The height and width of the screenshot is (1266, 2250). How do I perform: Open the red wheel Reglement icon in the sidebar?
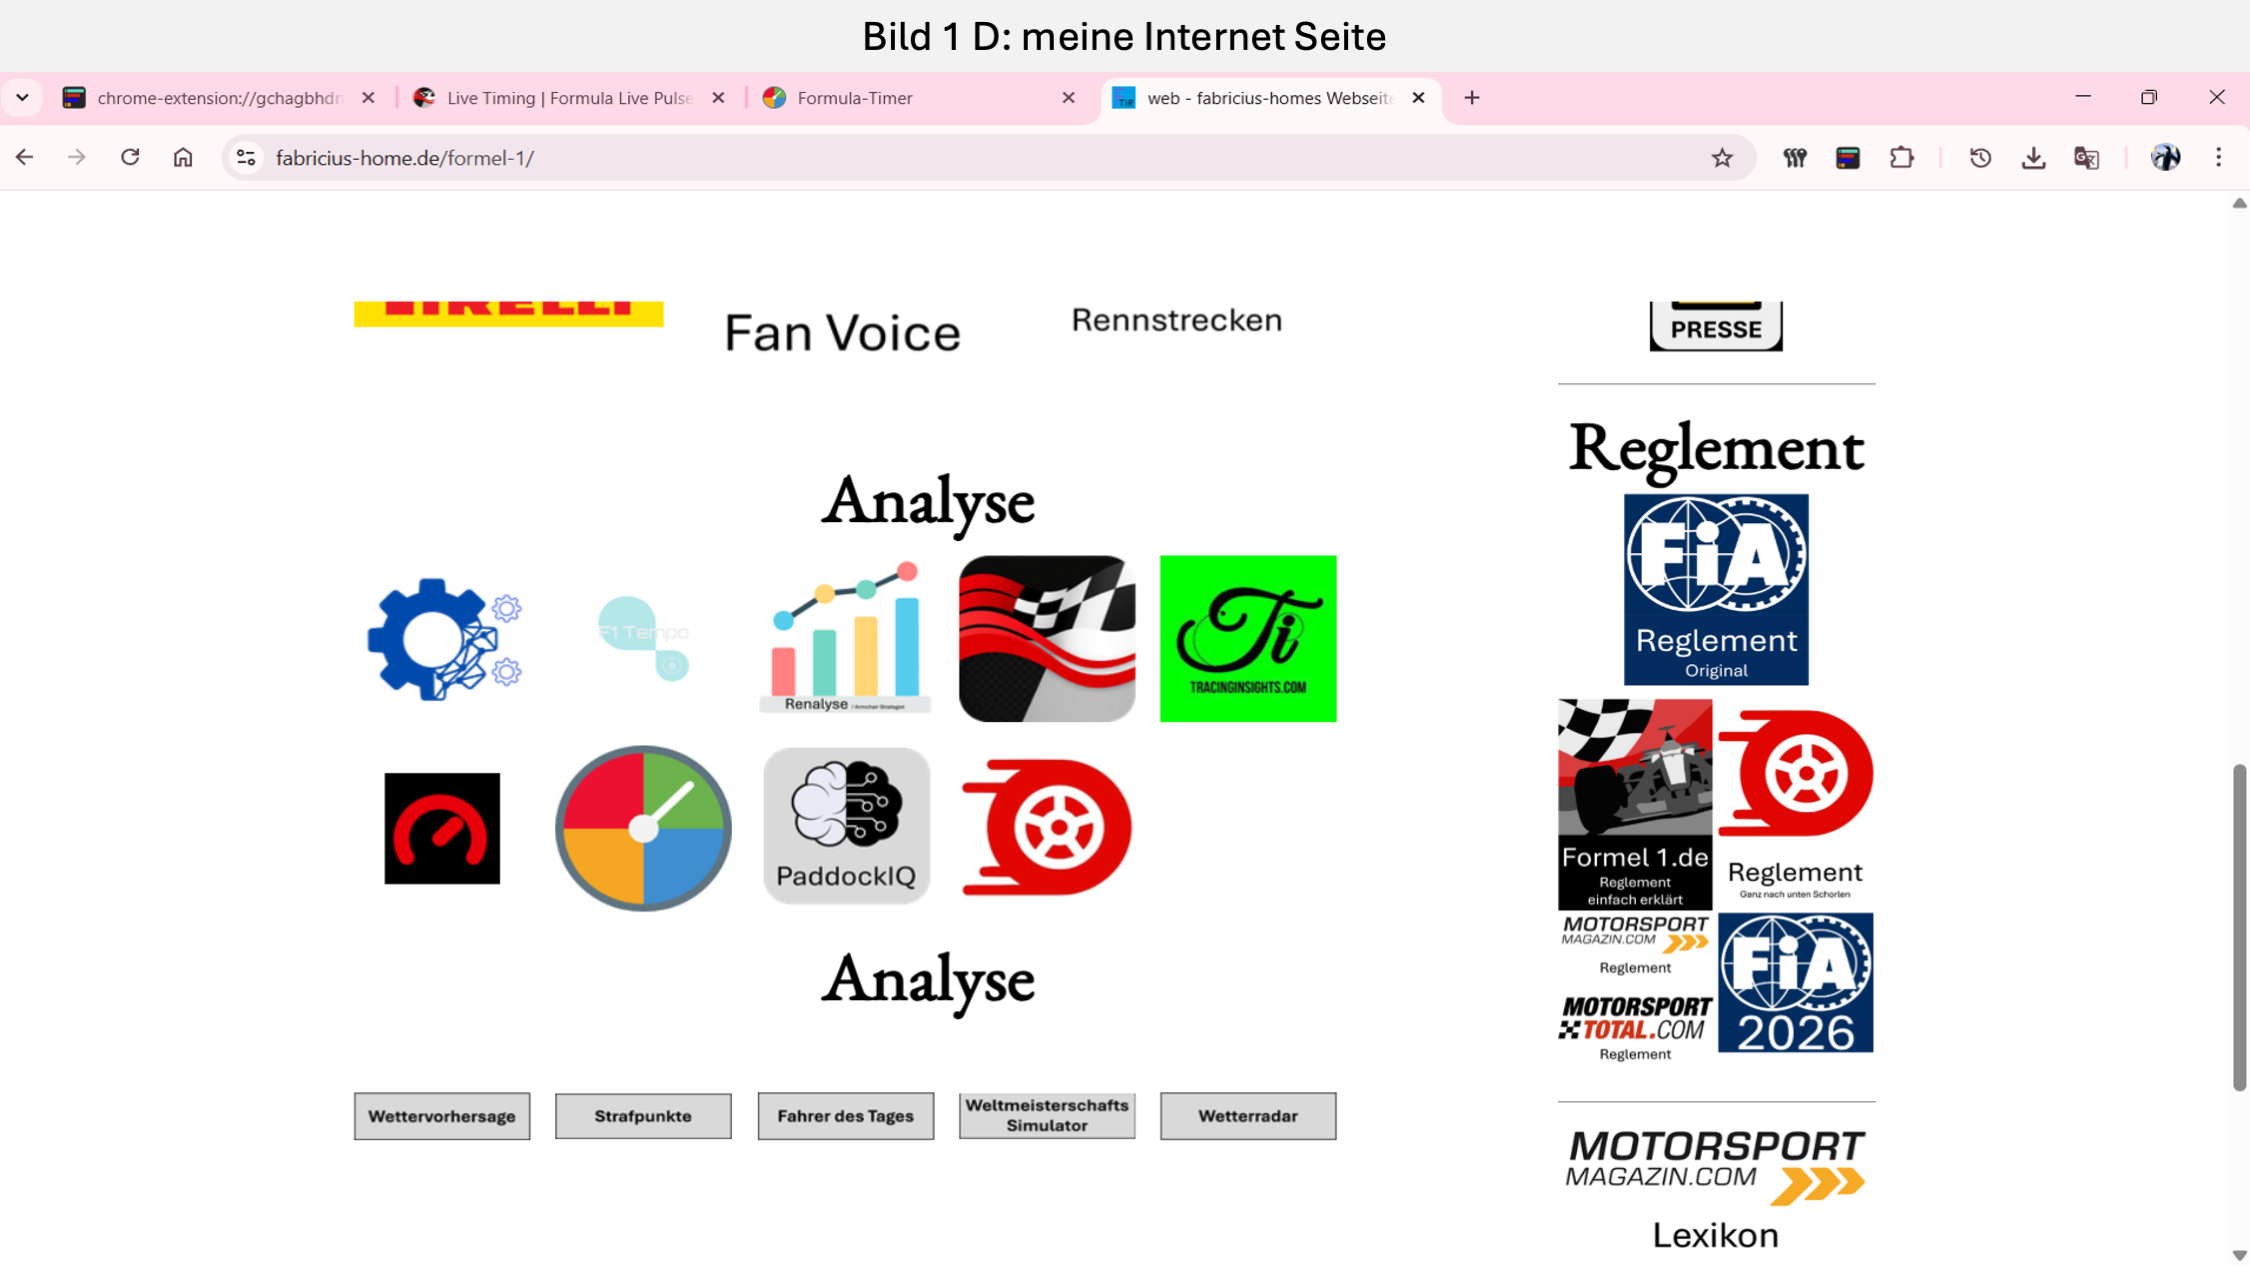click(1795, 804)
